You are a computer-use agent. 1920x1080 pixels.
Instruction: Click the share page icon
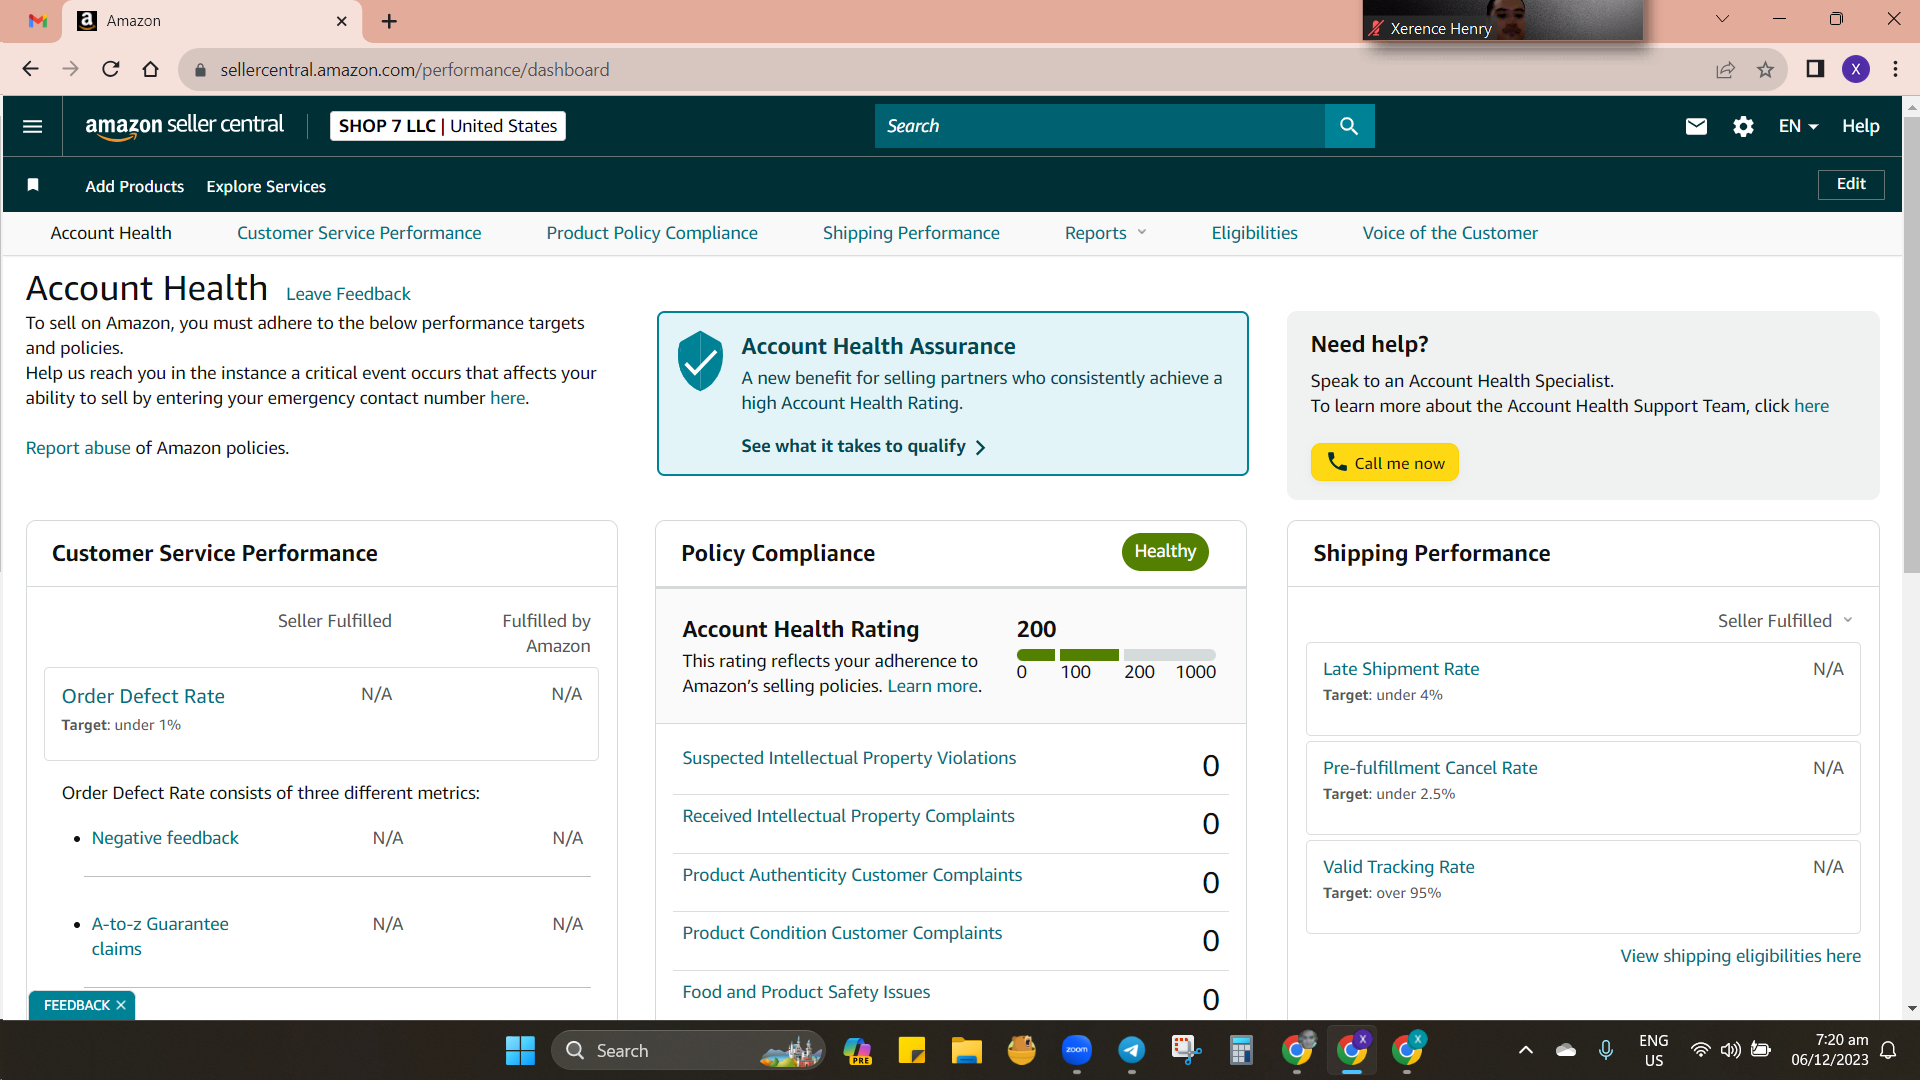(1725, 69)
